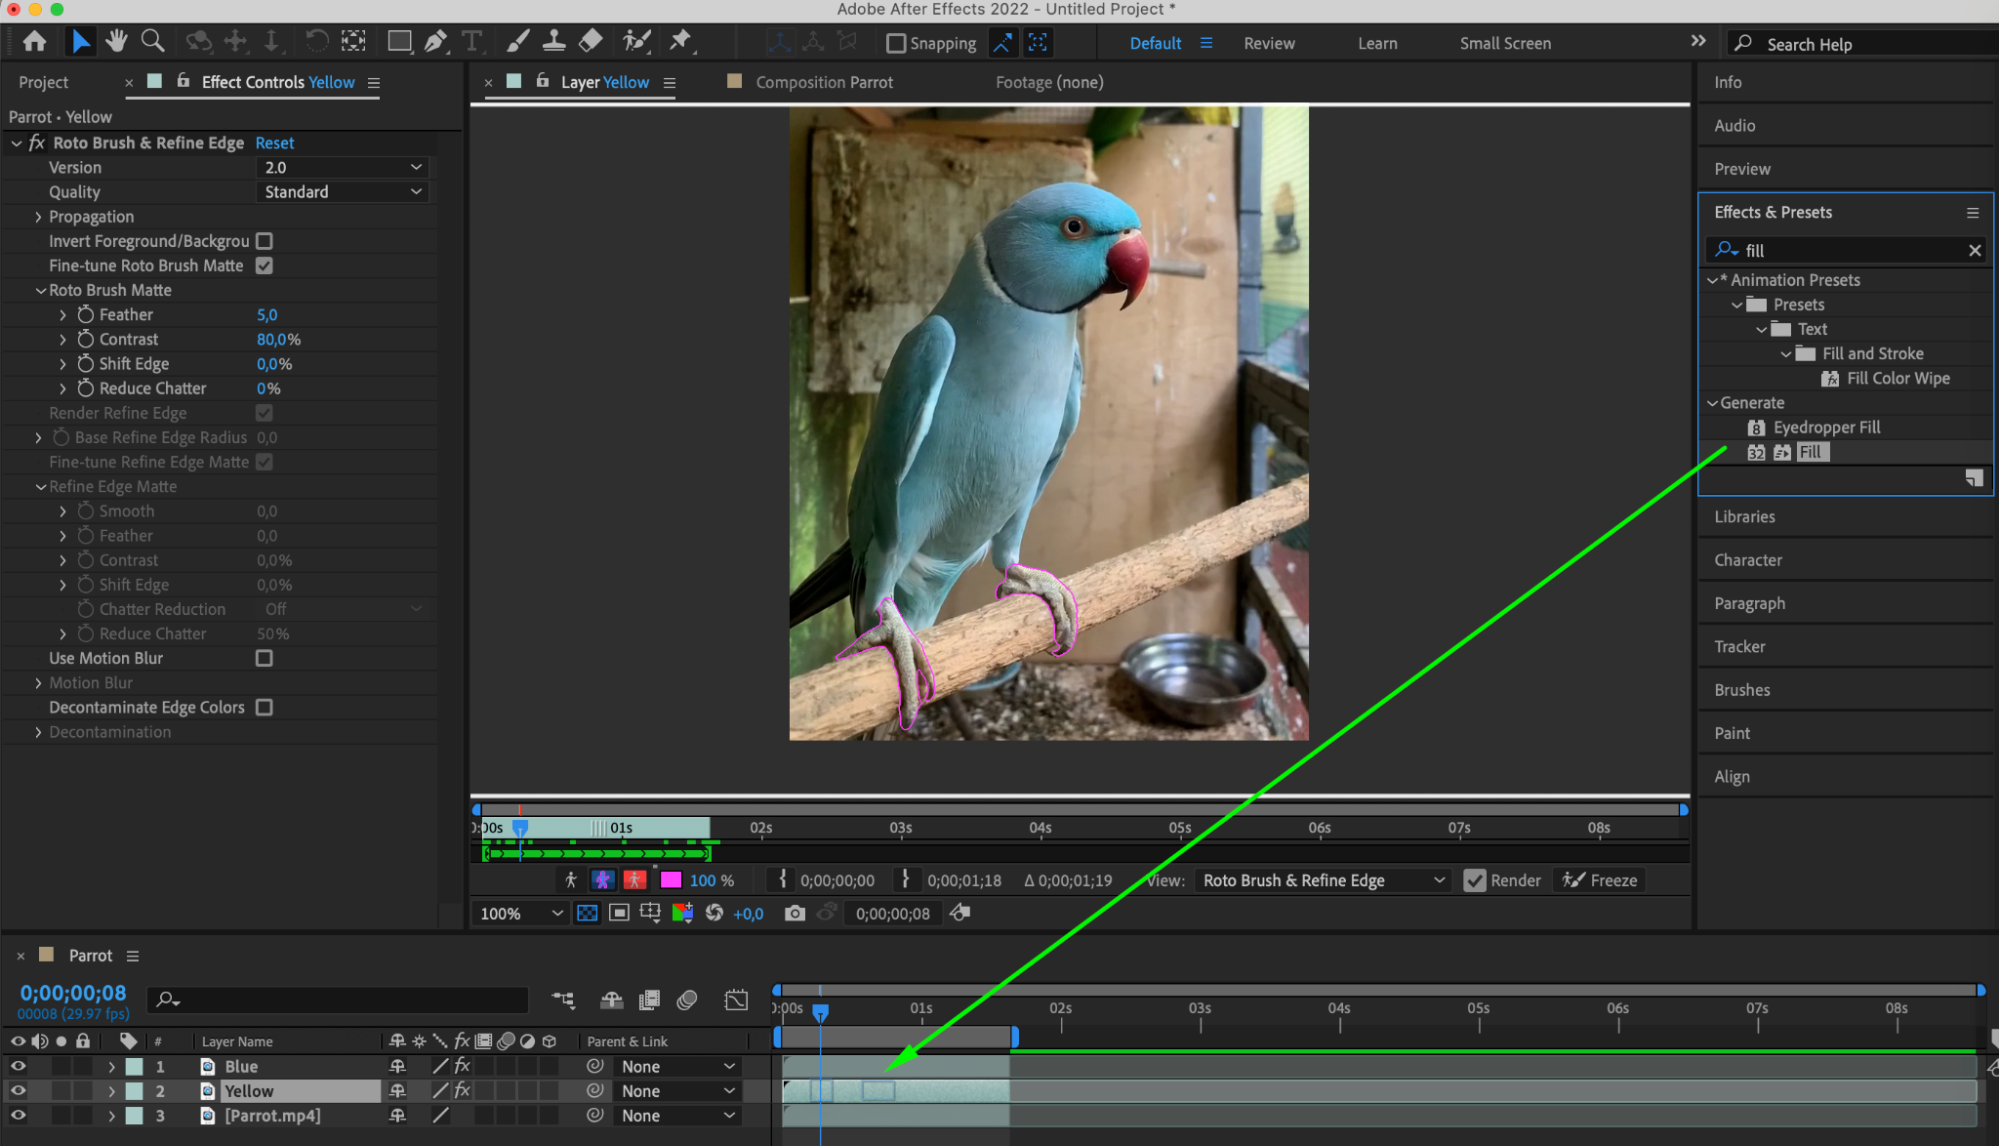Select the Hand tool
The image size is (1999, 1146).
tap(117, 42)
